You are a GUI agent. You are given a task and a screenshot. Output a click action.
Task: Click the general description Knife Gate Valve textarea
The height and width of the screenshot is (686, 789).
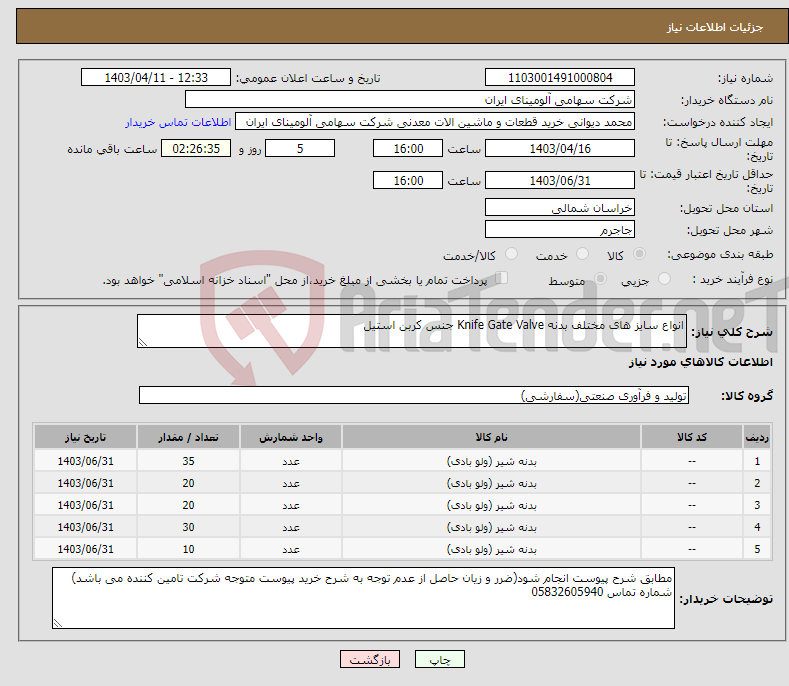click(412, 331)
